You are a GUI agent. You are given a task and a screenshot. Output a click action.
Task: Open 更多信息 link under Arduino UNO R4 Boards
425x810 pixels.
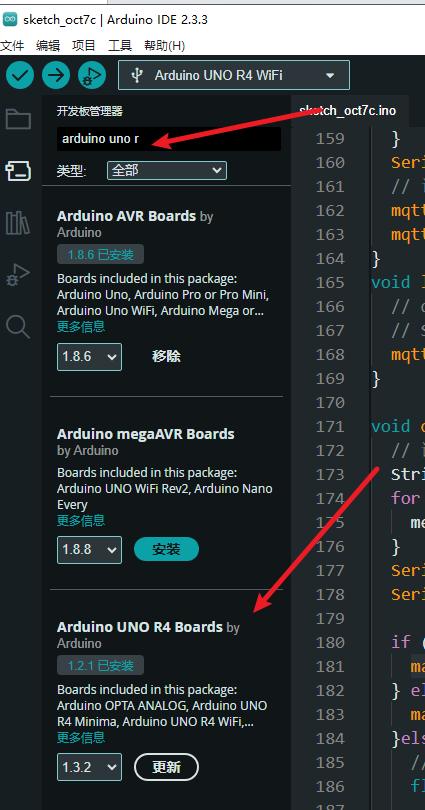[x=81, y=737]
